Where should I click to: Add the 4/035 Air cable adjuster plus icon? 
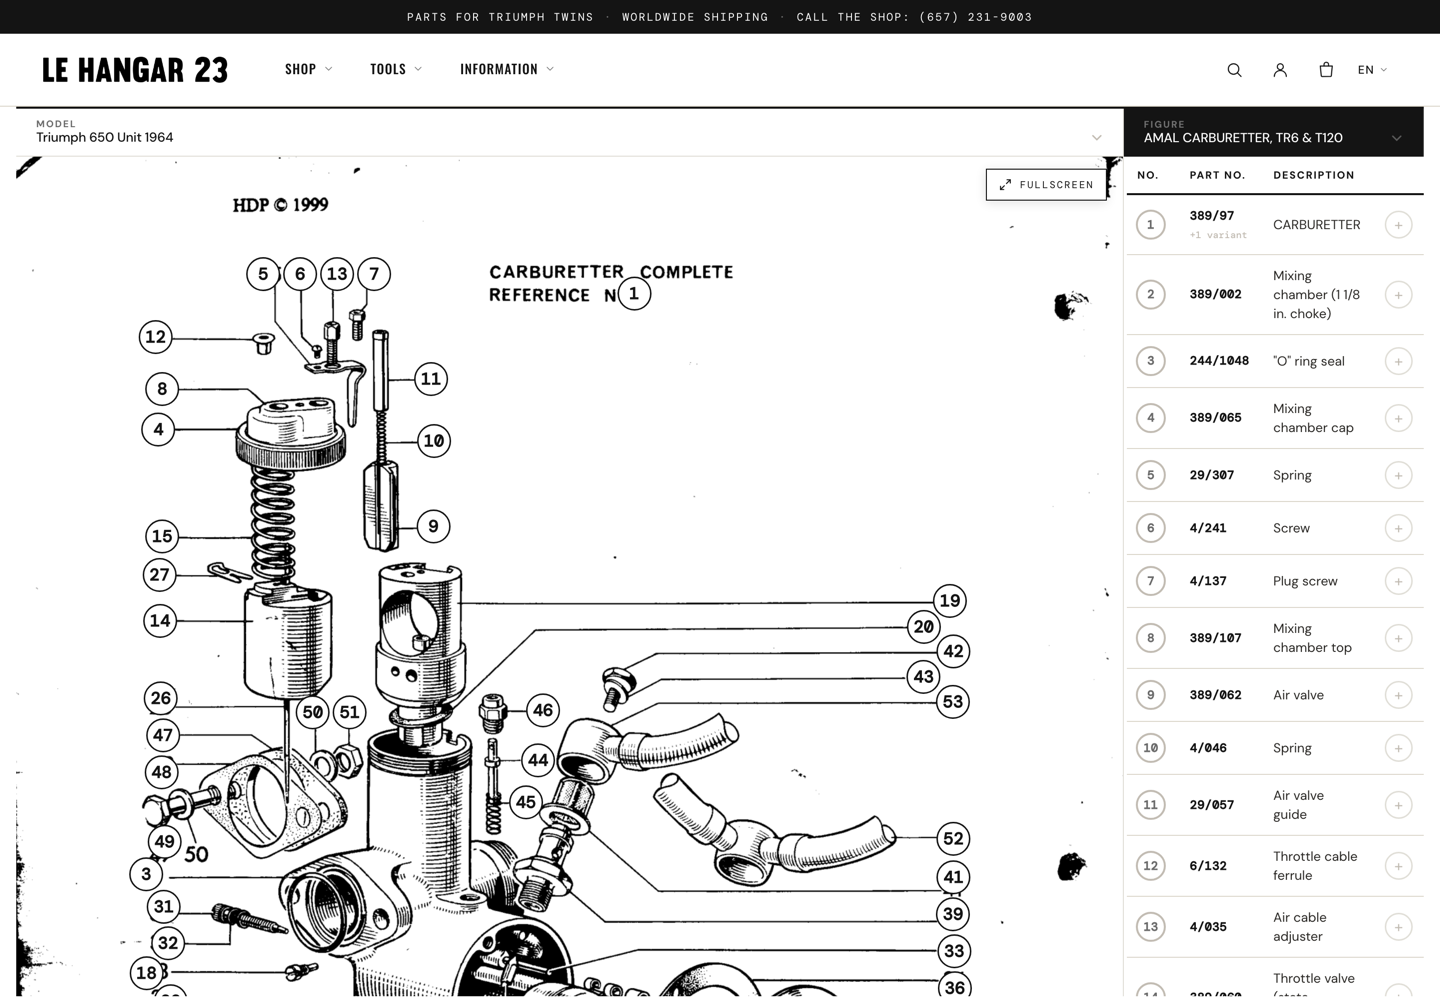(1398, 927)
